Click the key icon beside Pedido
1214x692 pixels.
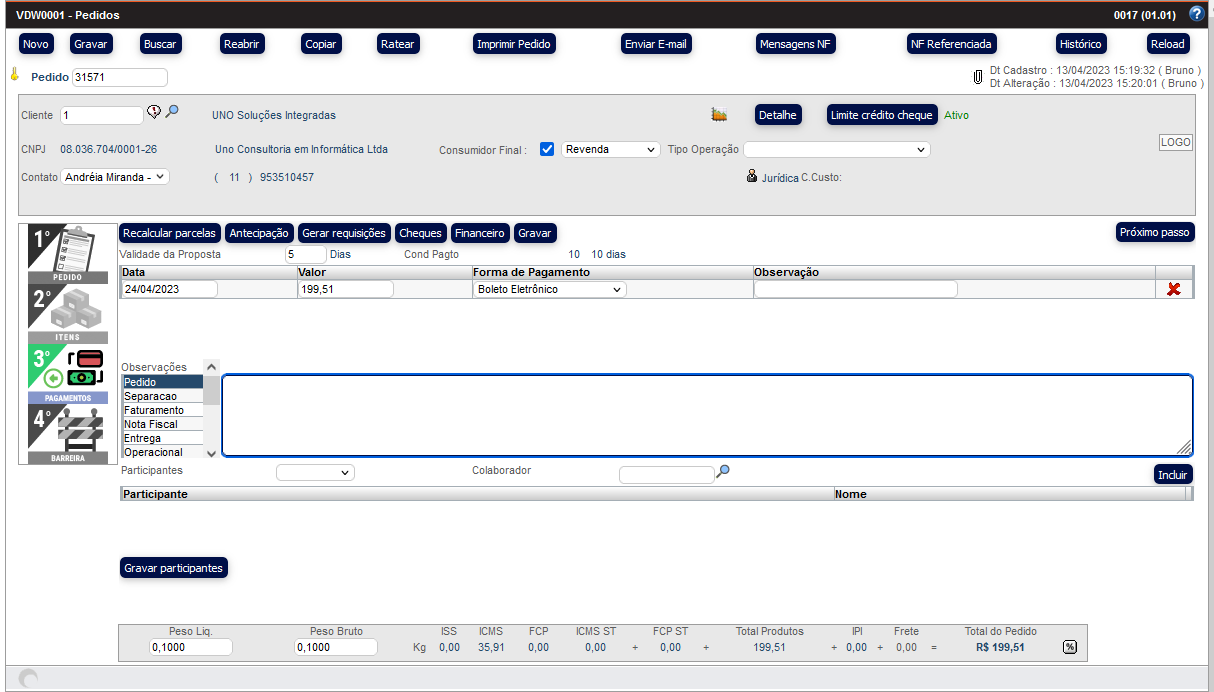pyautogui.click(x=15, y=74)
